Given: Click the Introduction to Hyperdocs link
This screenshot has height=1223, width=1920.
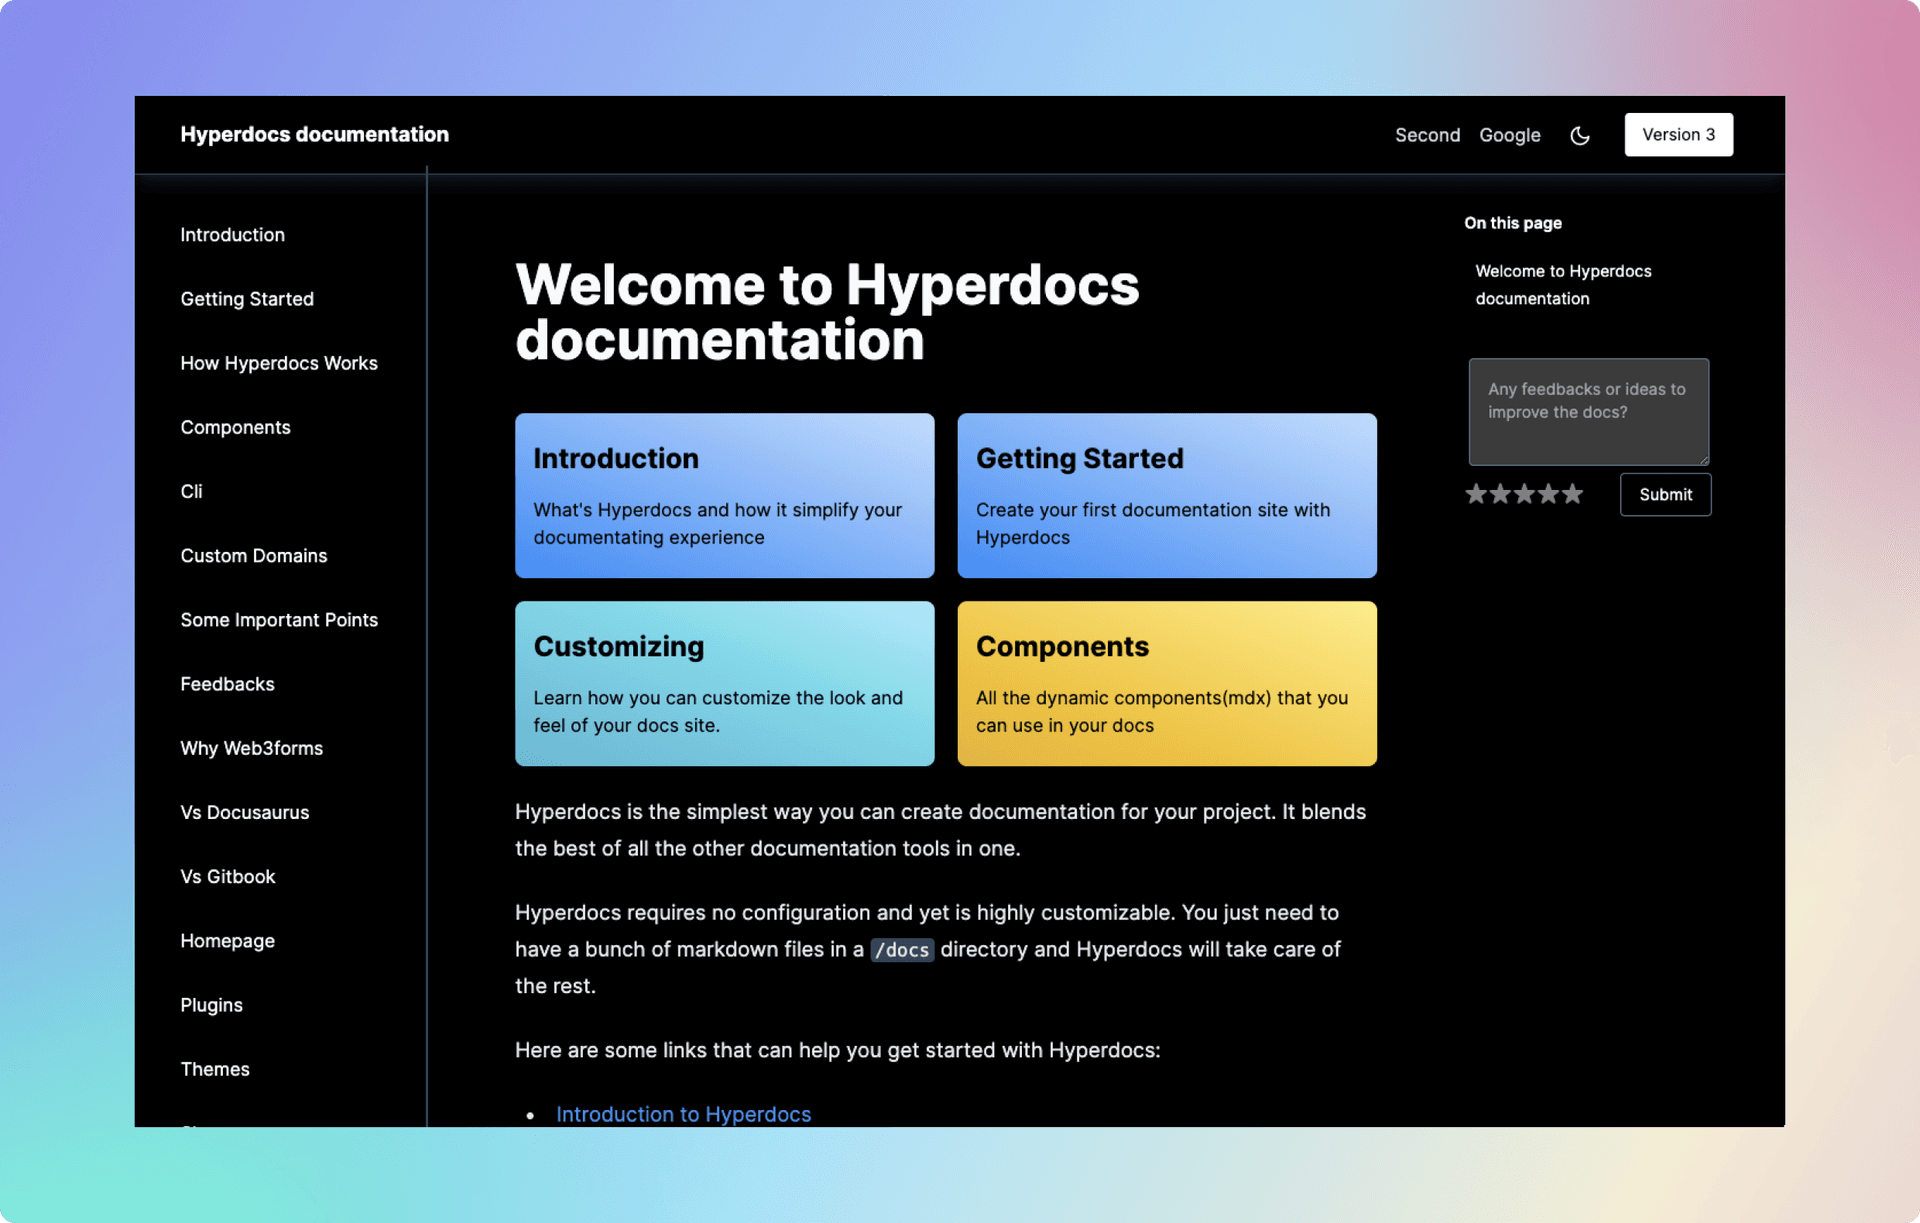Looking at the screenshot, I should click(684, 1113).
